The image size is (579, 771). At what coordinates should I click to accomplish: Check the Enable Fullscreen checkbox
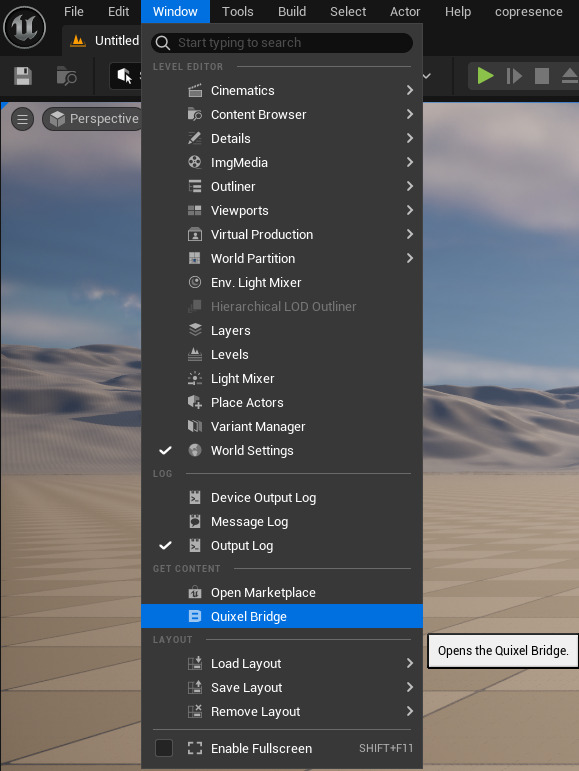coord(164,748)
